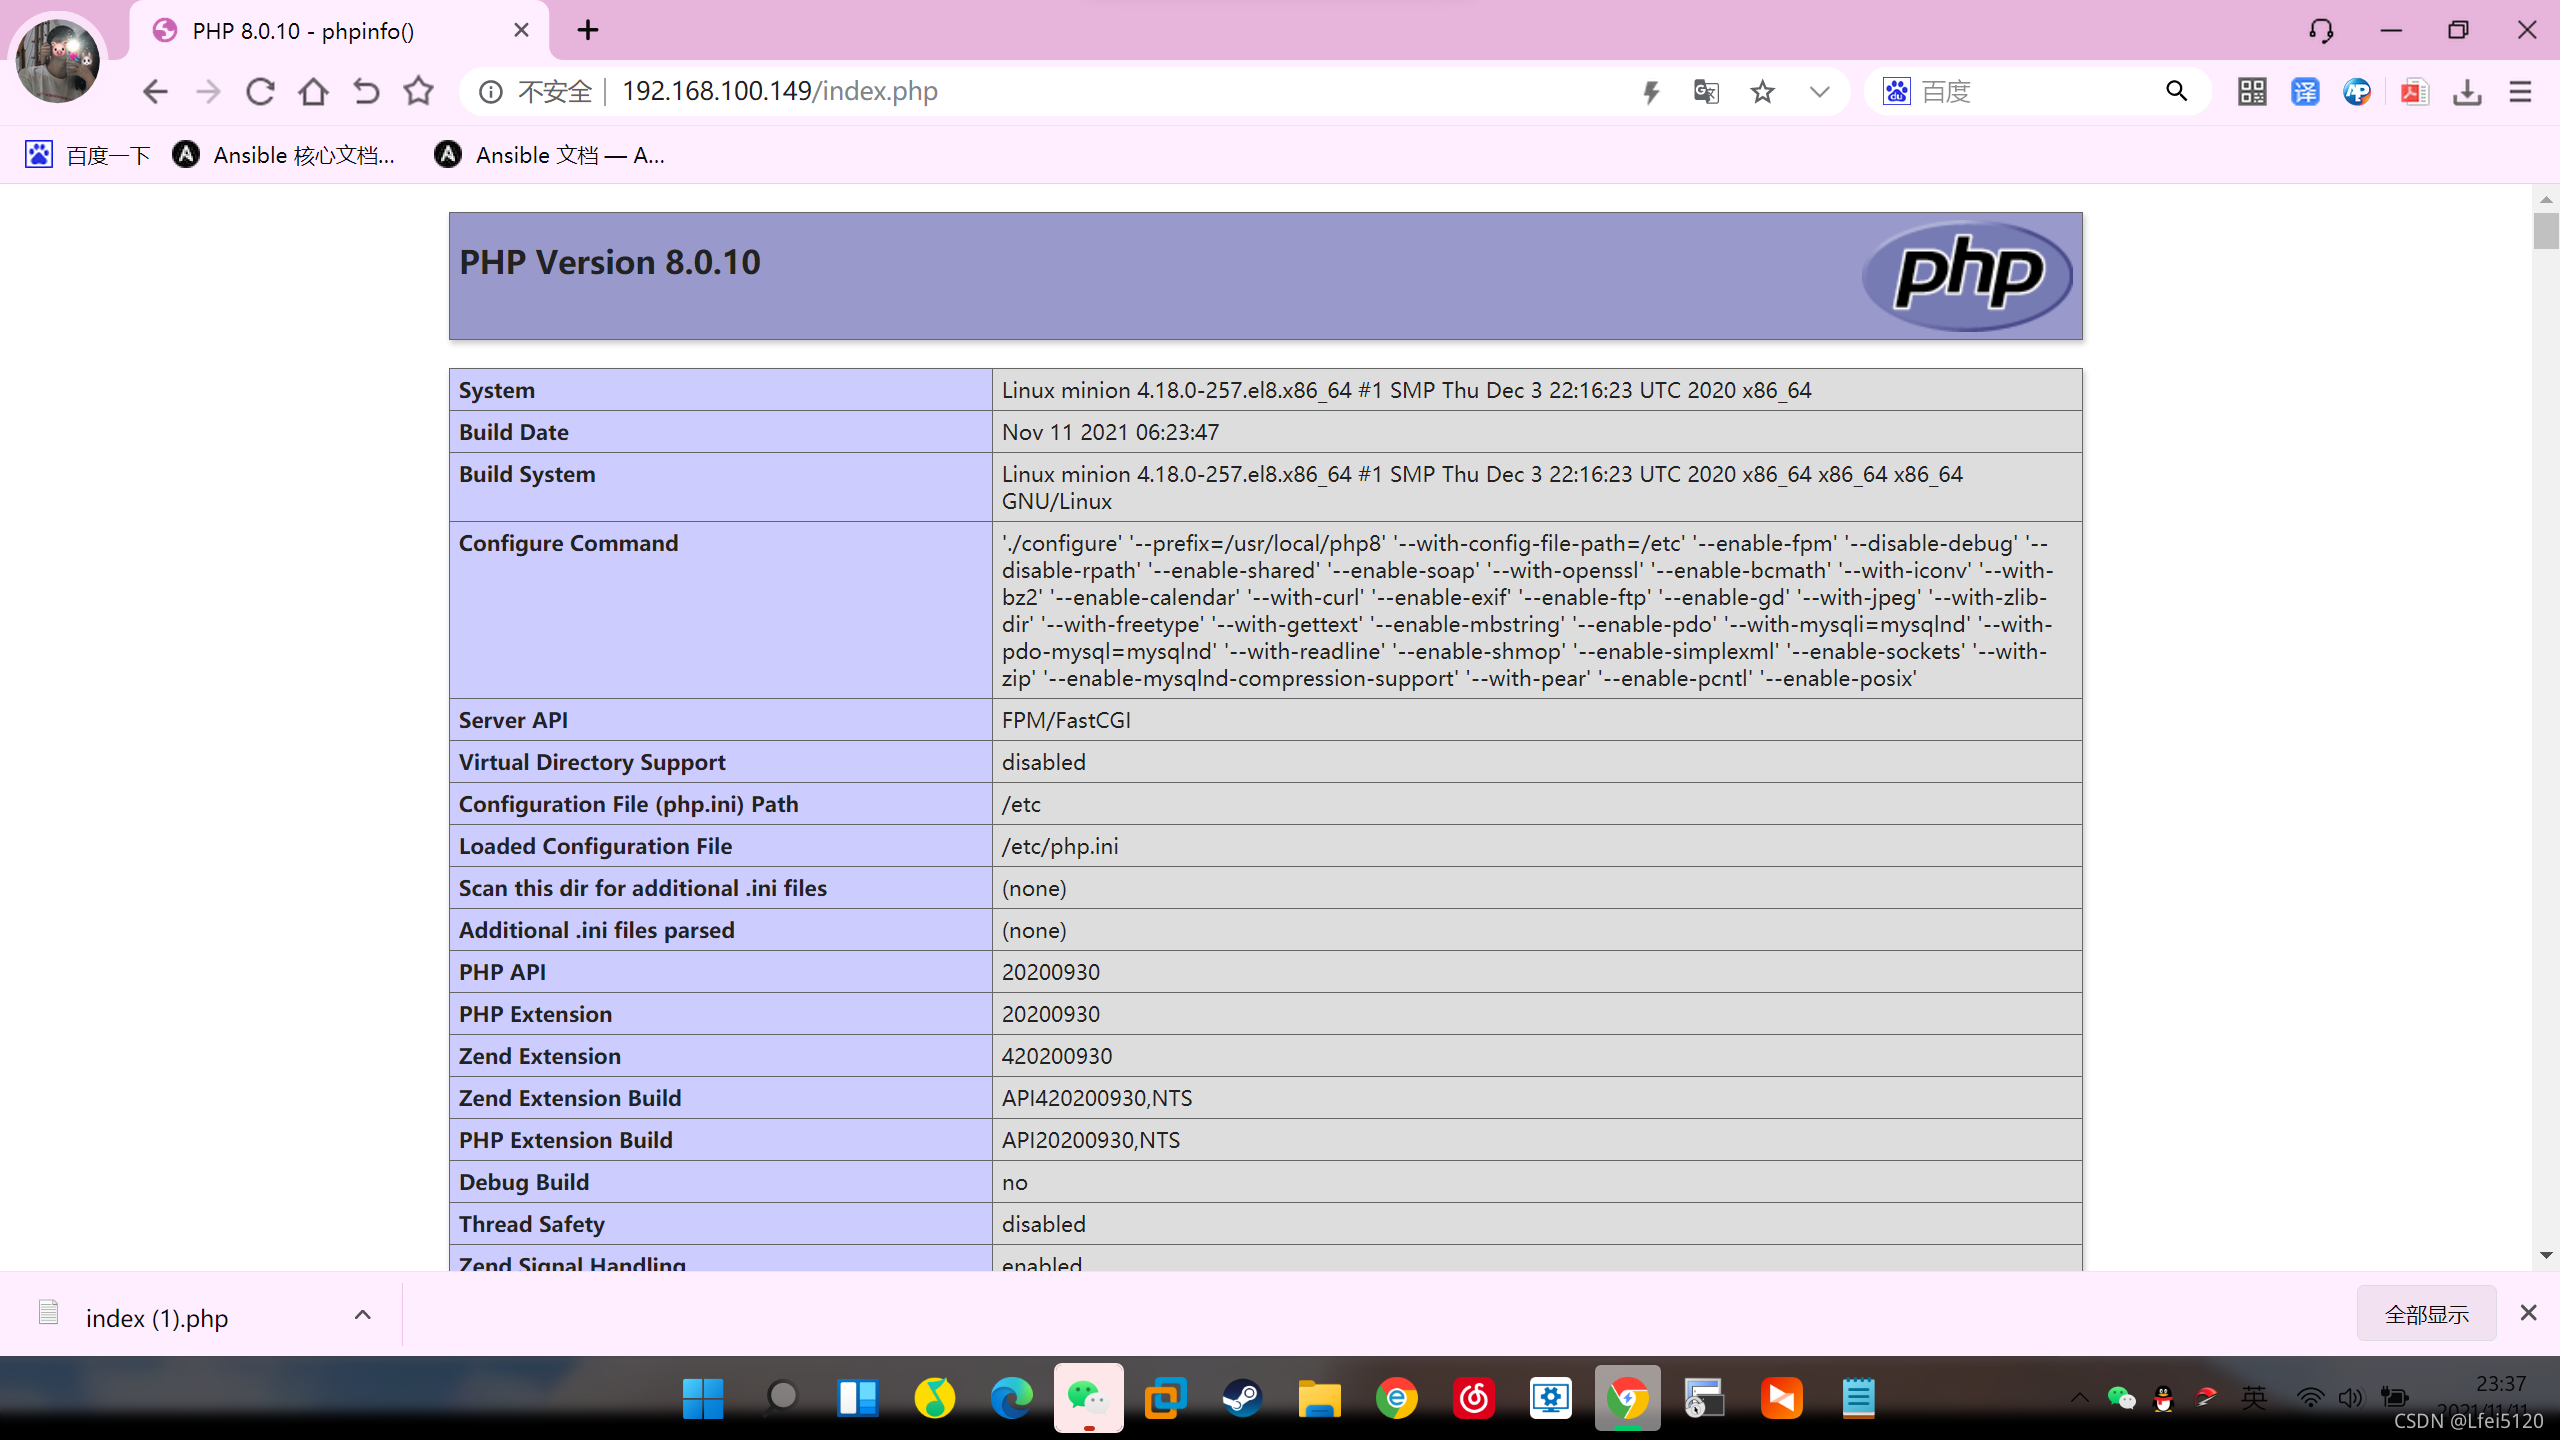
Task: Click the undo close tab icon
Action: click(x=366, y=92)
